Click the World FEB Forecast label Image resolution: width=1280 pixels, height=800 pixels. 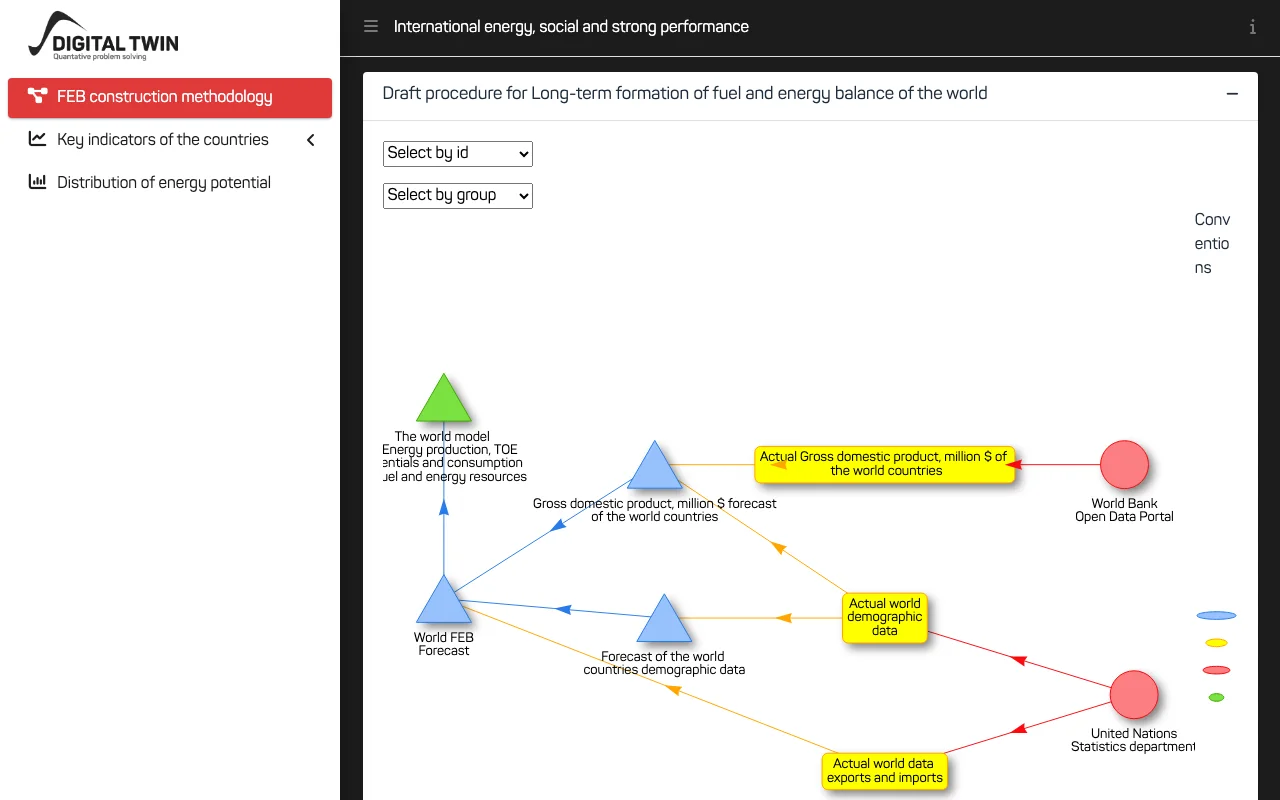(443, 644)
